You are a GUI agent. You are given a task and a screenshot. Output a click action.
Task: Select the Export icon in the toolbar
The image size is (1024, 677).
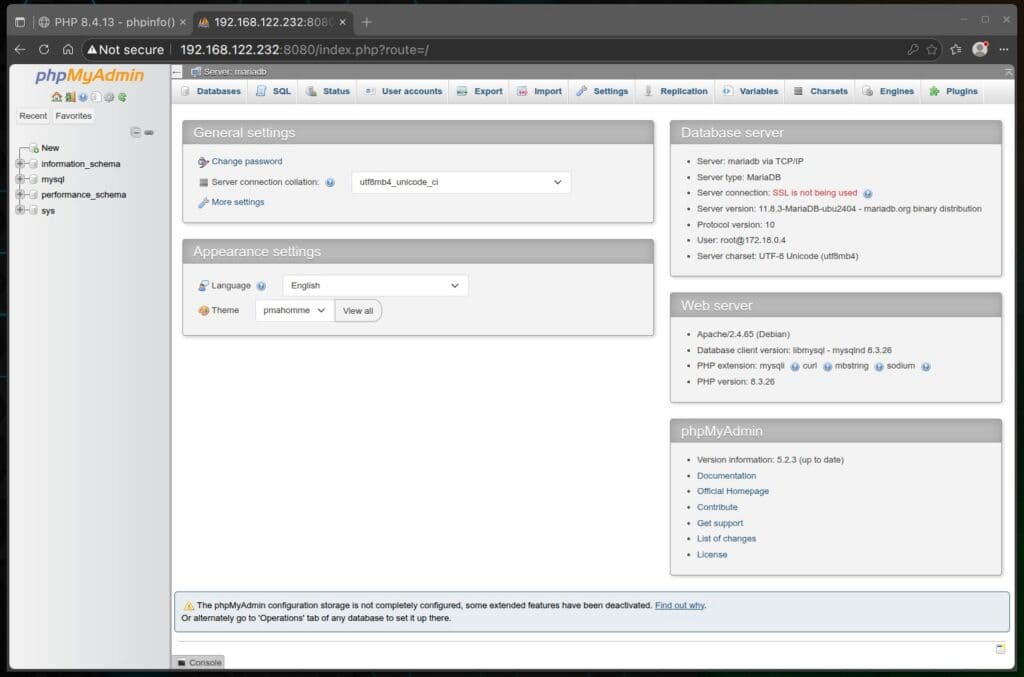coord(479,91)
